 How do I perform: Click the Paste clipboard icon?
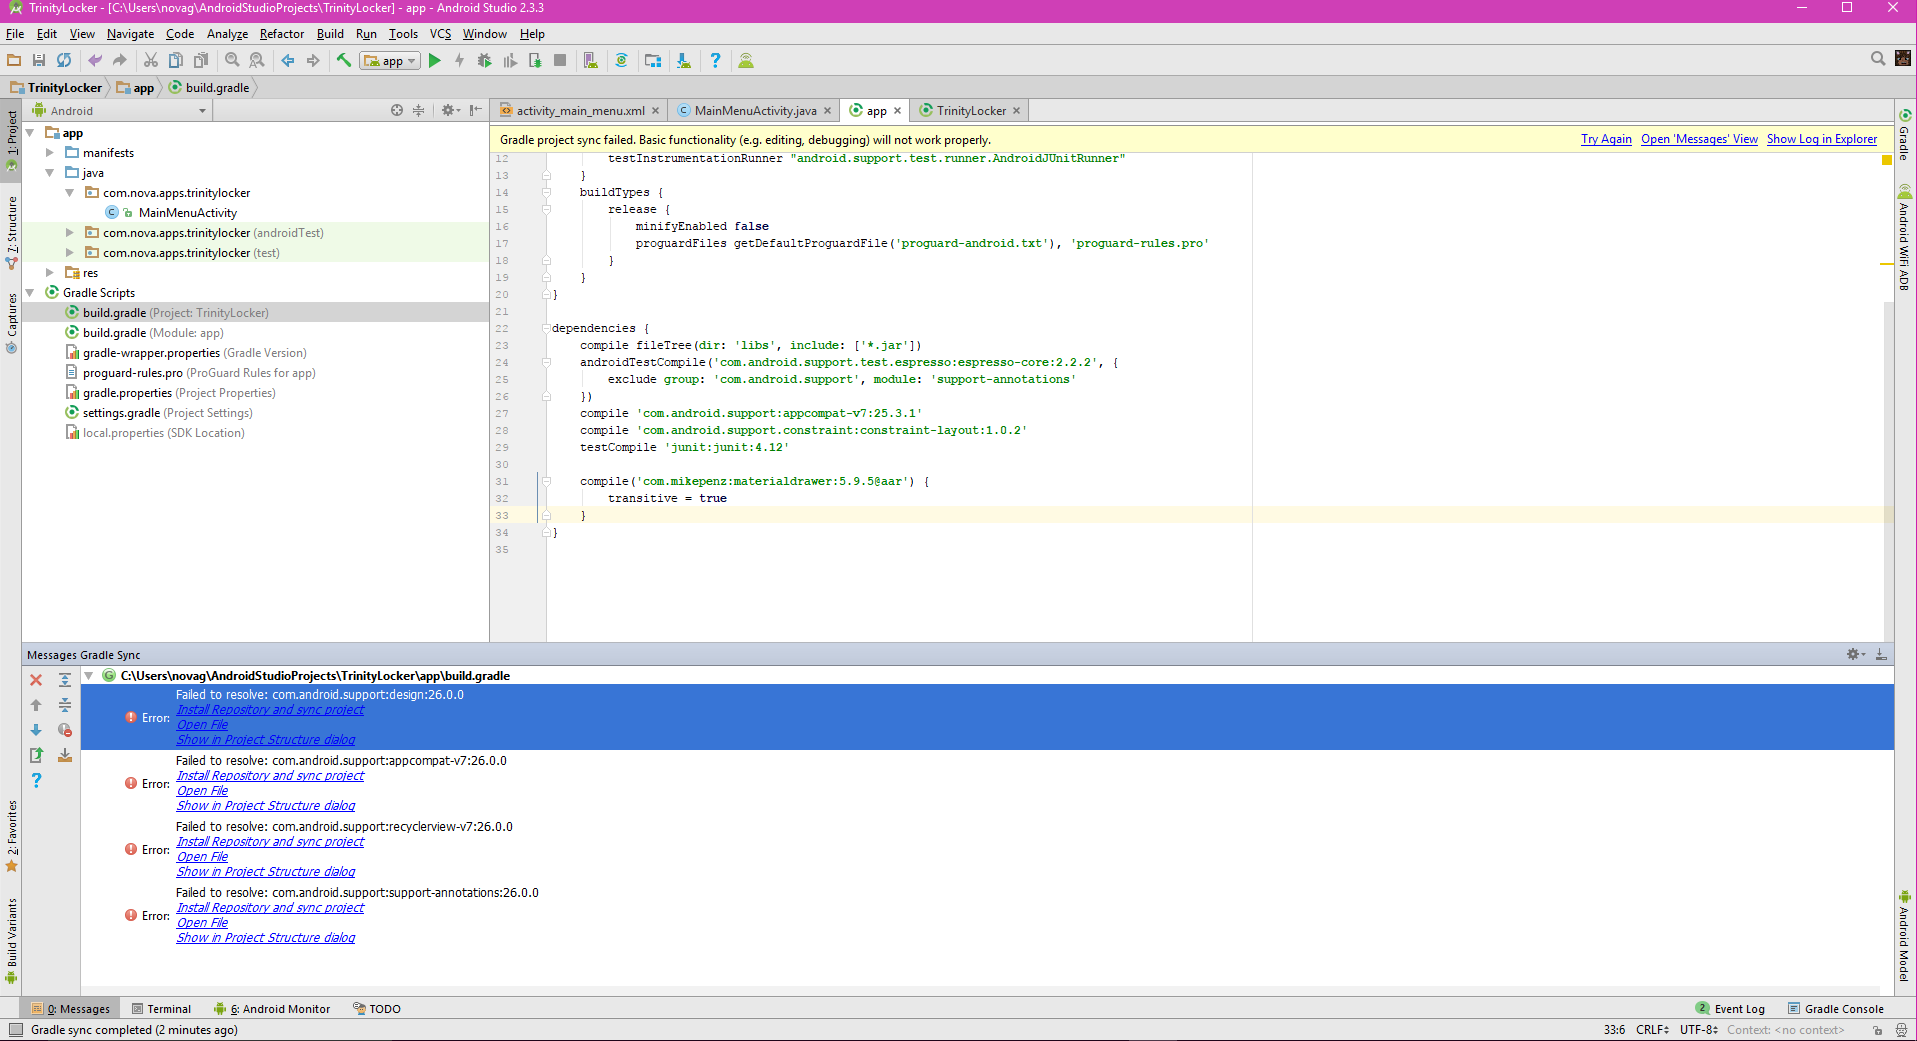click(x=201, y=61)
